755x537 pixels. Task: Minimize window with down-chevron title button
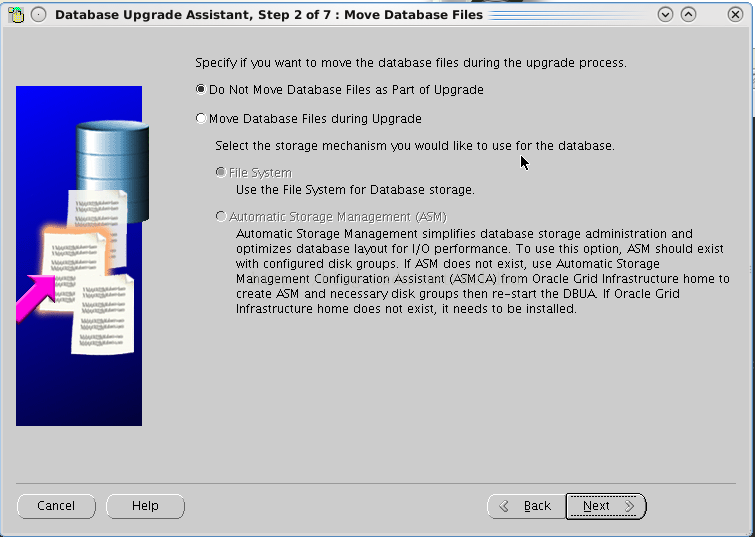(x=665, y=14)
